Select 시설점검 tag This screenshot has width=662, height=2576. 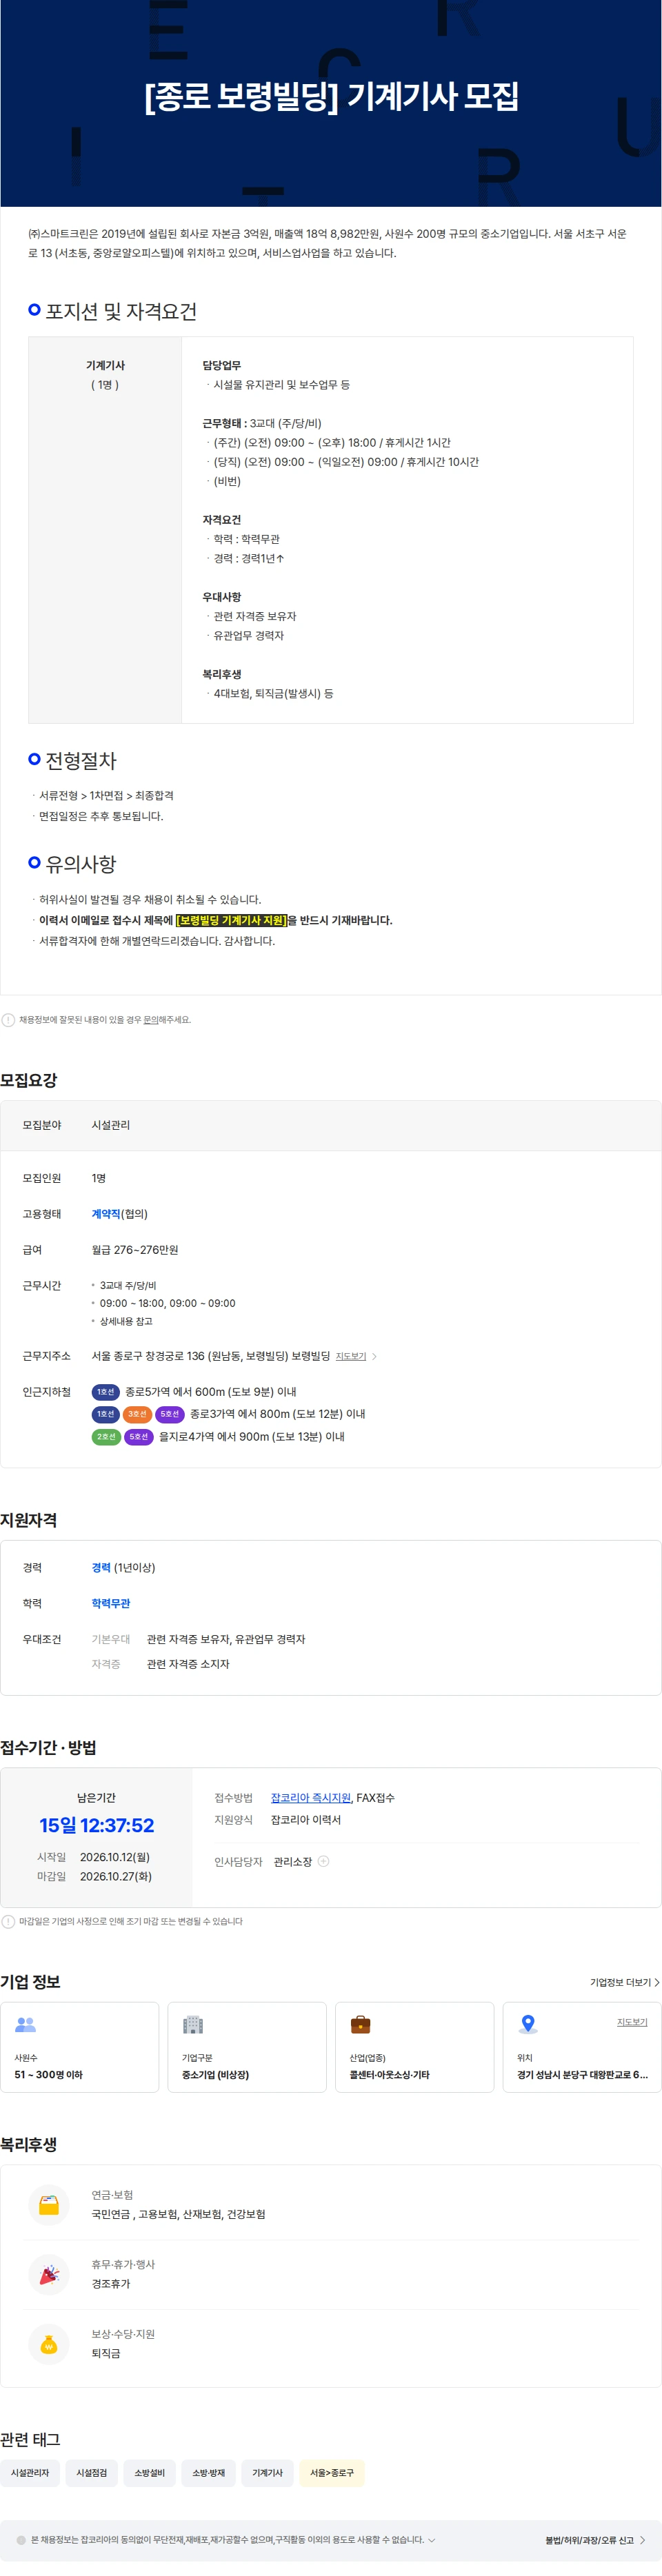pos(91,2472)
